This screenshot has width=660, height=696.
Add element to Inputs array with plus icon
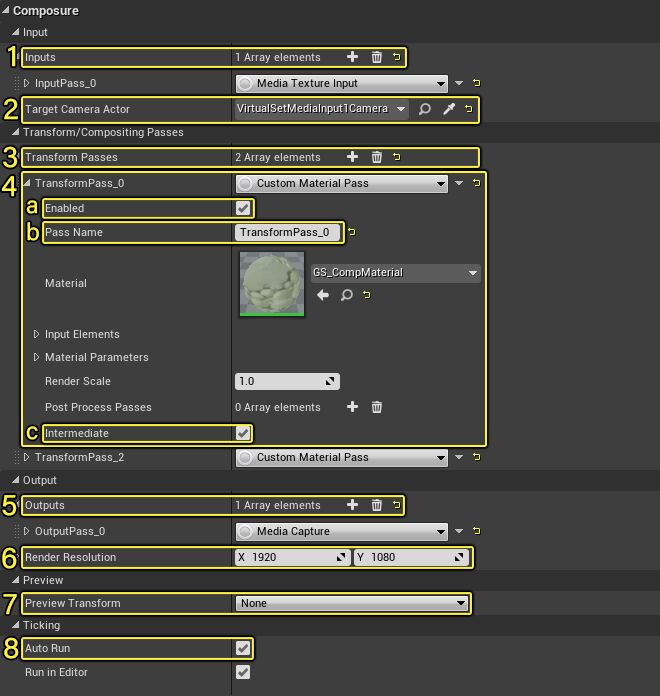click(352, 58)
